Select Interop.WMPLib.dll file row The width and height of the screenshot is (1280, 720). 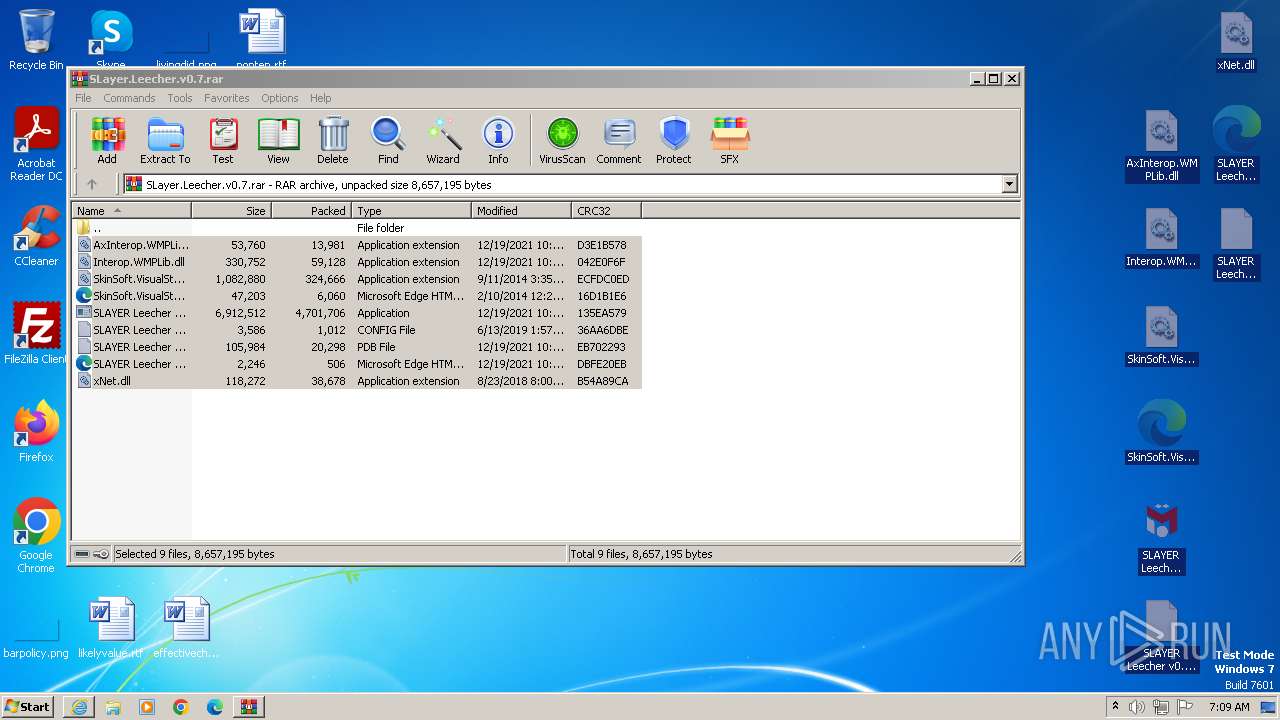[357, 262]
